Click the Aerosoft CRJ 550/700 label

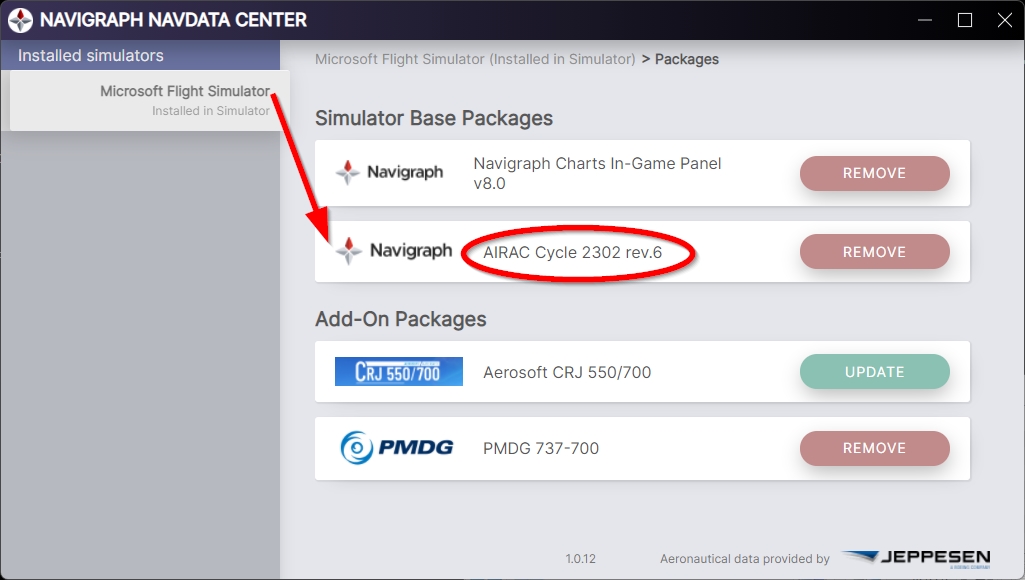tap(567, 372)
